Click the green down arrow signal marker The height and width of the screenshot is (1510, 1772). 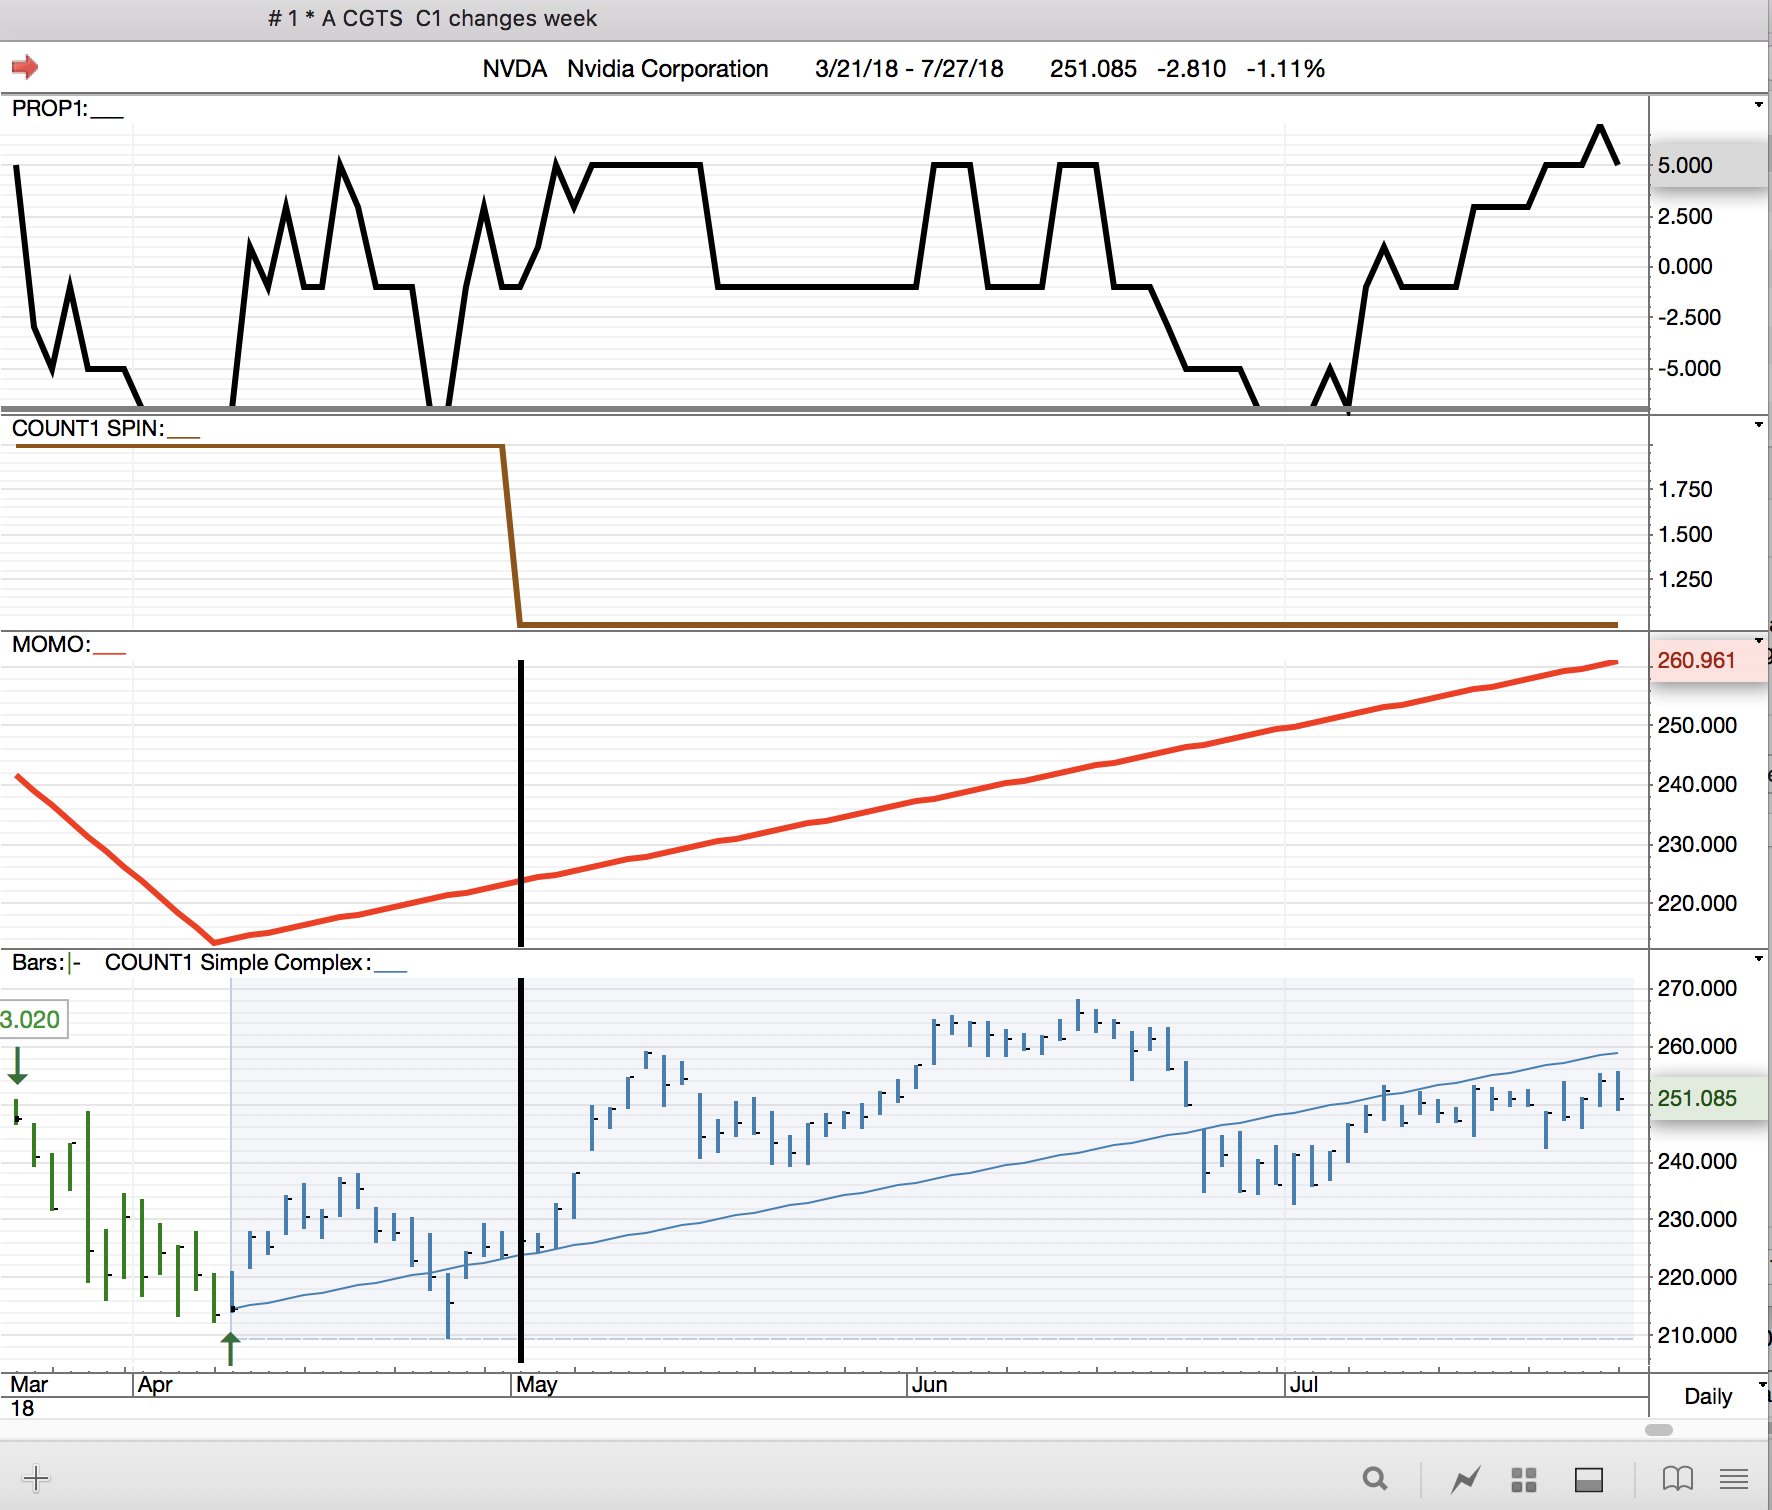pyautogui.click(x=18, y=1065)
